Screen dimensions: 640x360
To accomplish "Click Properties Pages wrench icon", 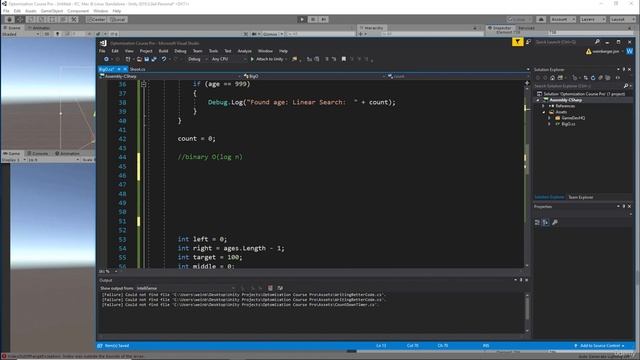I will tap(555, 222).
